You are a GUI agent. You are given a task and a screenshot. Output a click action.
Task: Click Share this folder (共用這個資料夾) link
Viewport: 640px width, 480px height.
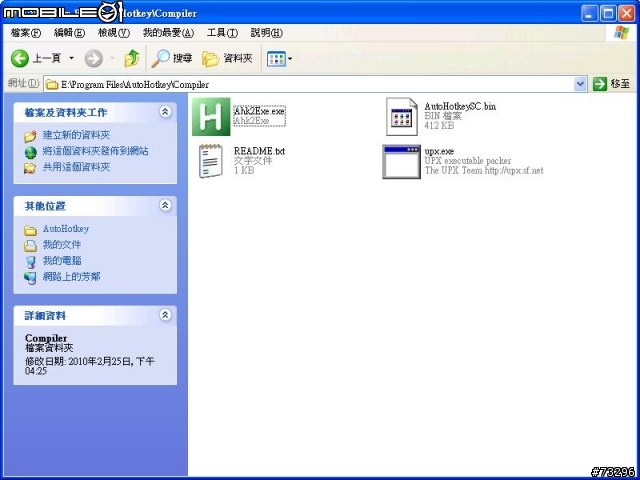[76, 167]
